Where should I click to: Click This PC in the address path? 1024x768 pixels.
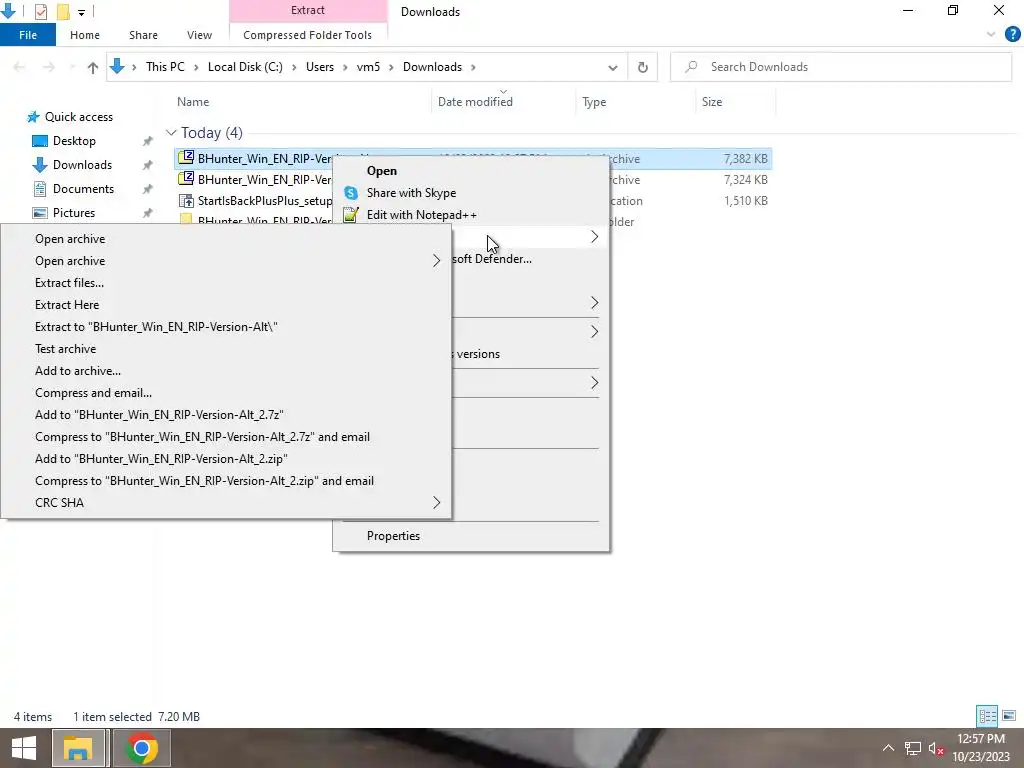[x=165, y=67]
